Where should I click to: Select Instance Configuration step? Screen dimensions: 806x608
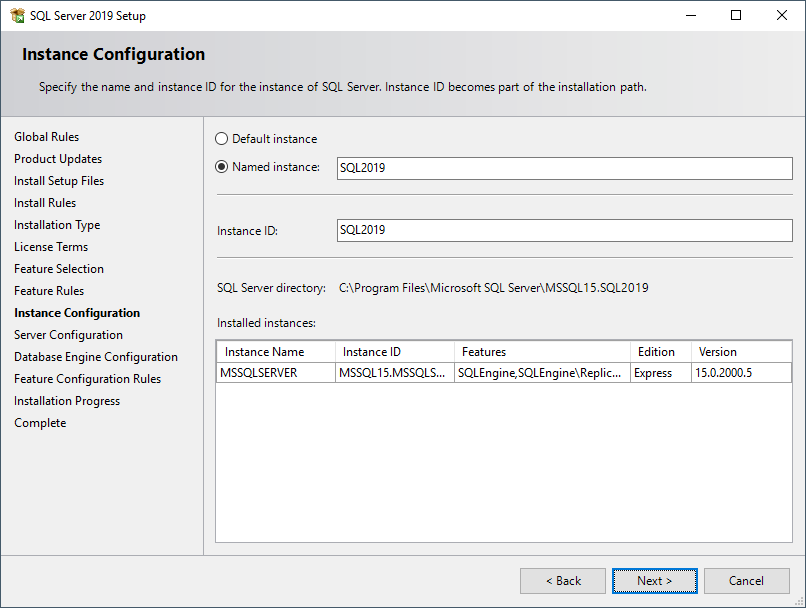click(77, 313)
